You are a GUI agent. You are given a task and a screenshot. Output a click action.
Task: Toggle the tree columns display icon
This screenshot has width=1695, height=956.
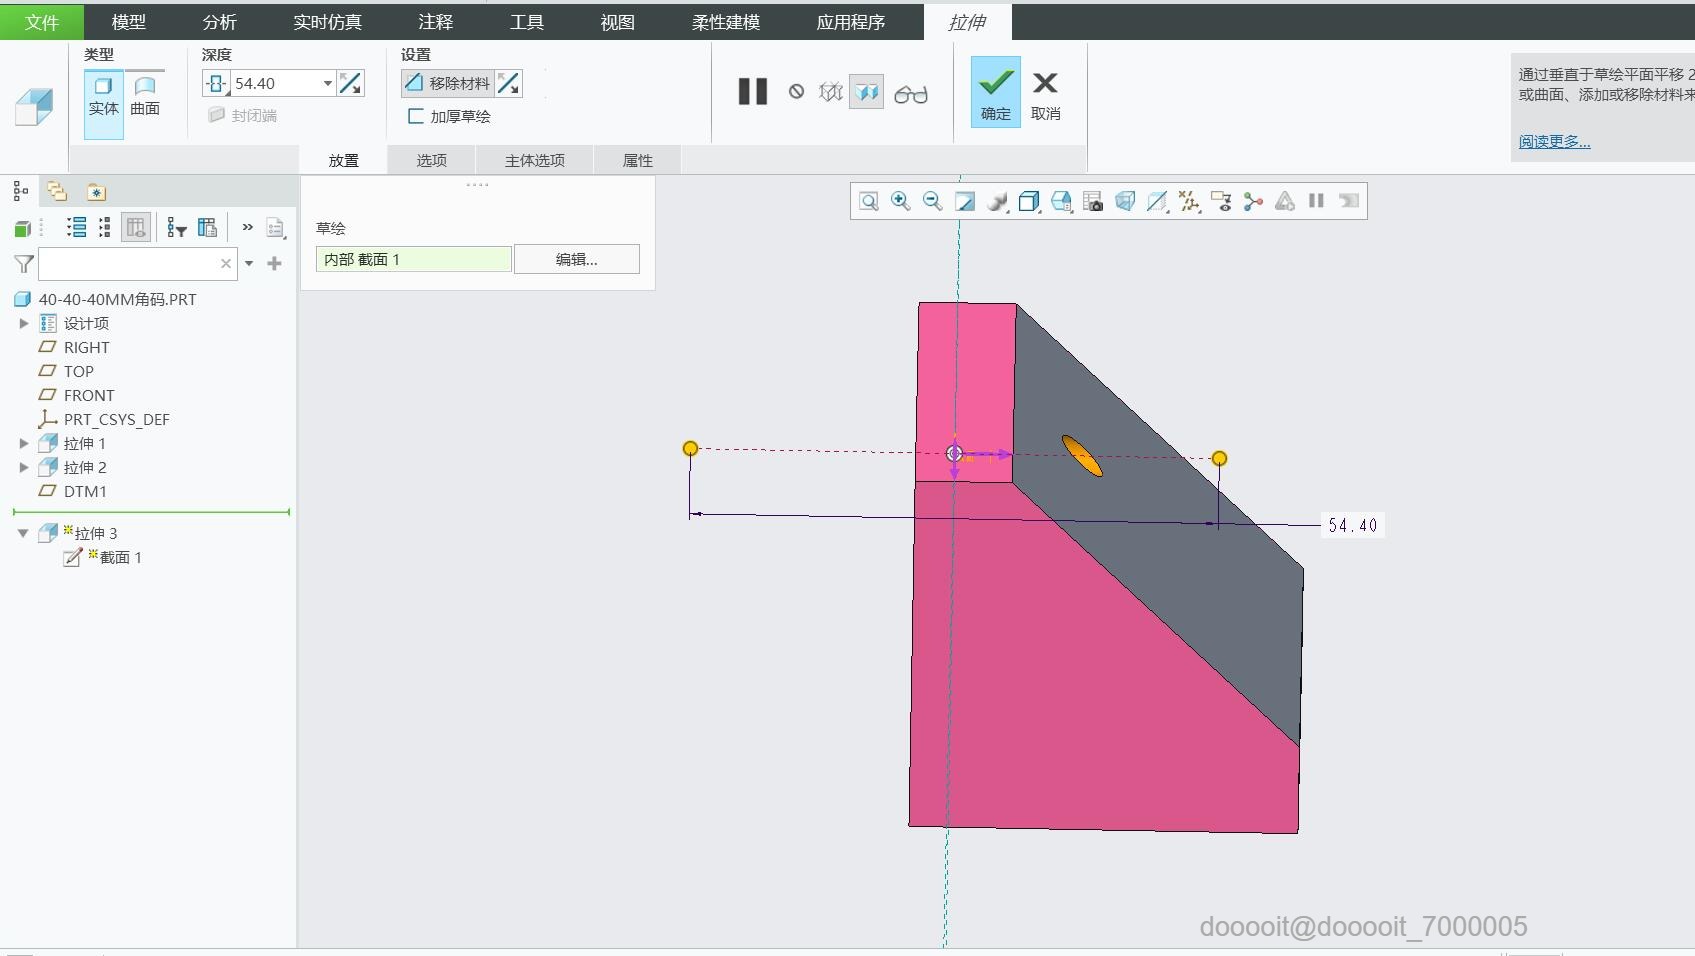(136, 227)
